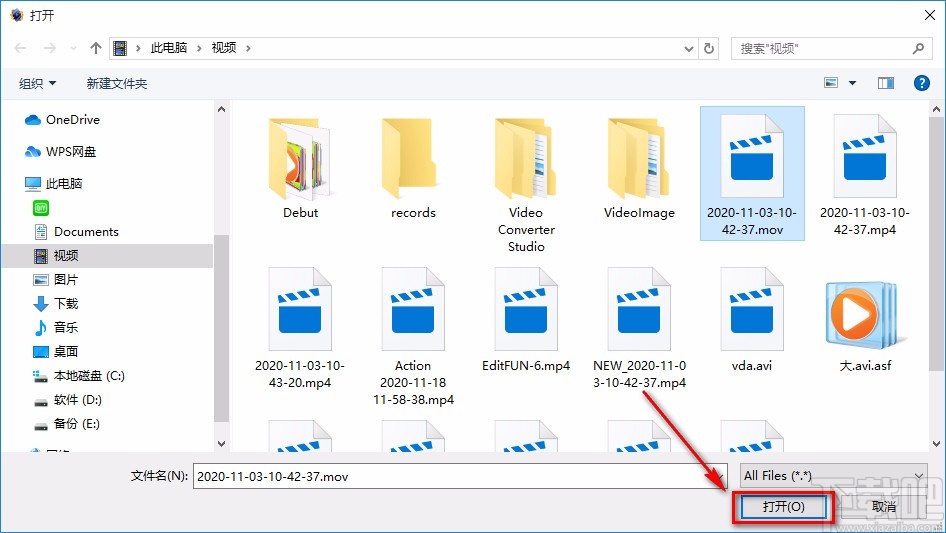Click 视频 in address breadcrumb
Viewport: 946px width, 533px height.
(224, 48)
